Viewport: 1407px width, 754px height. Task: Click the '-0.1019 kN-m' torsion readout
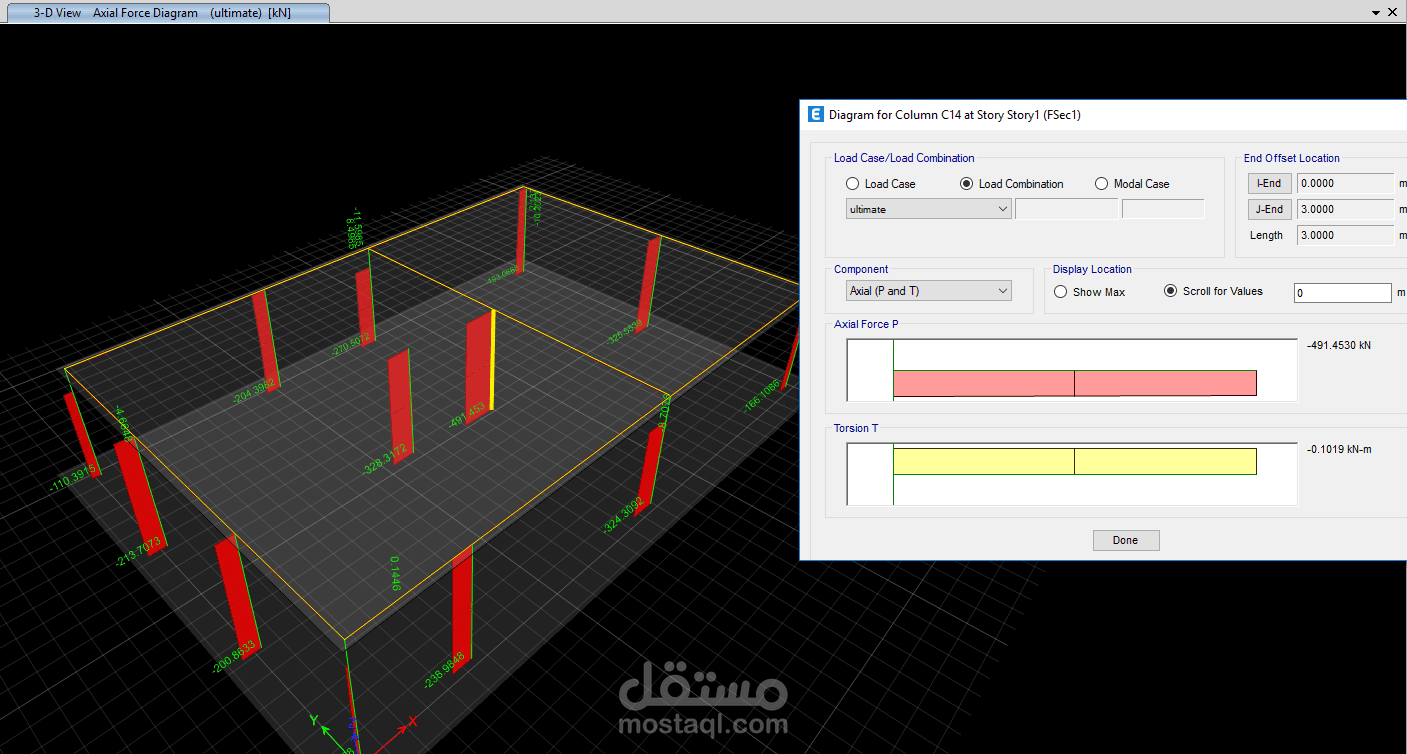pyautogui.click(x=1339, y=449)
